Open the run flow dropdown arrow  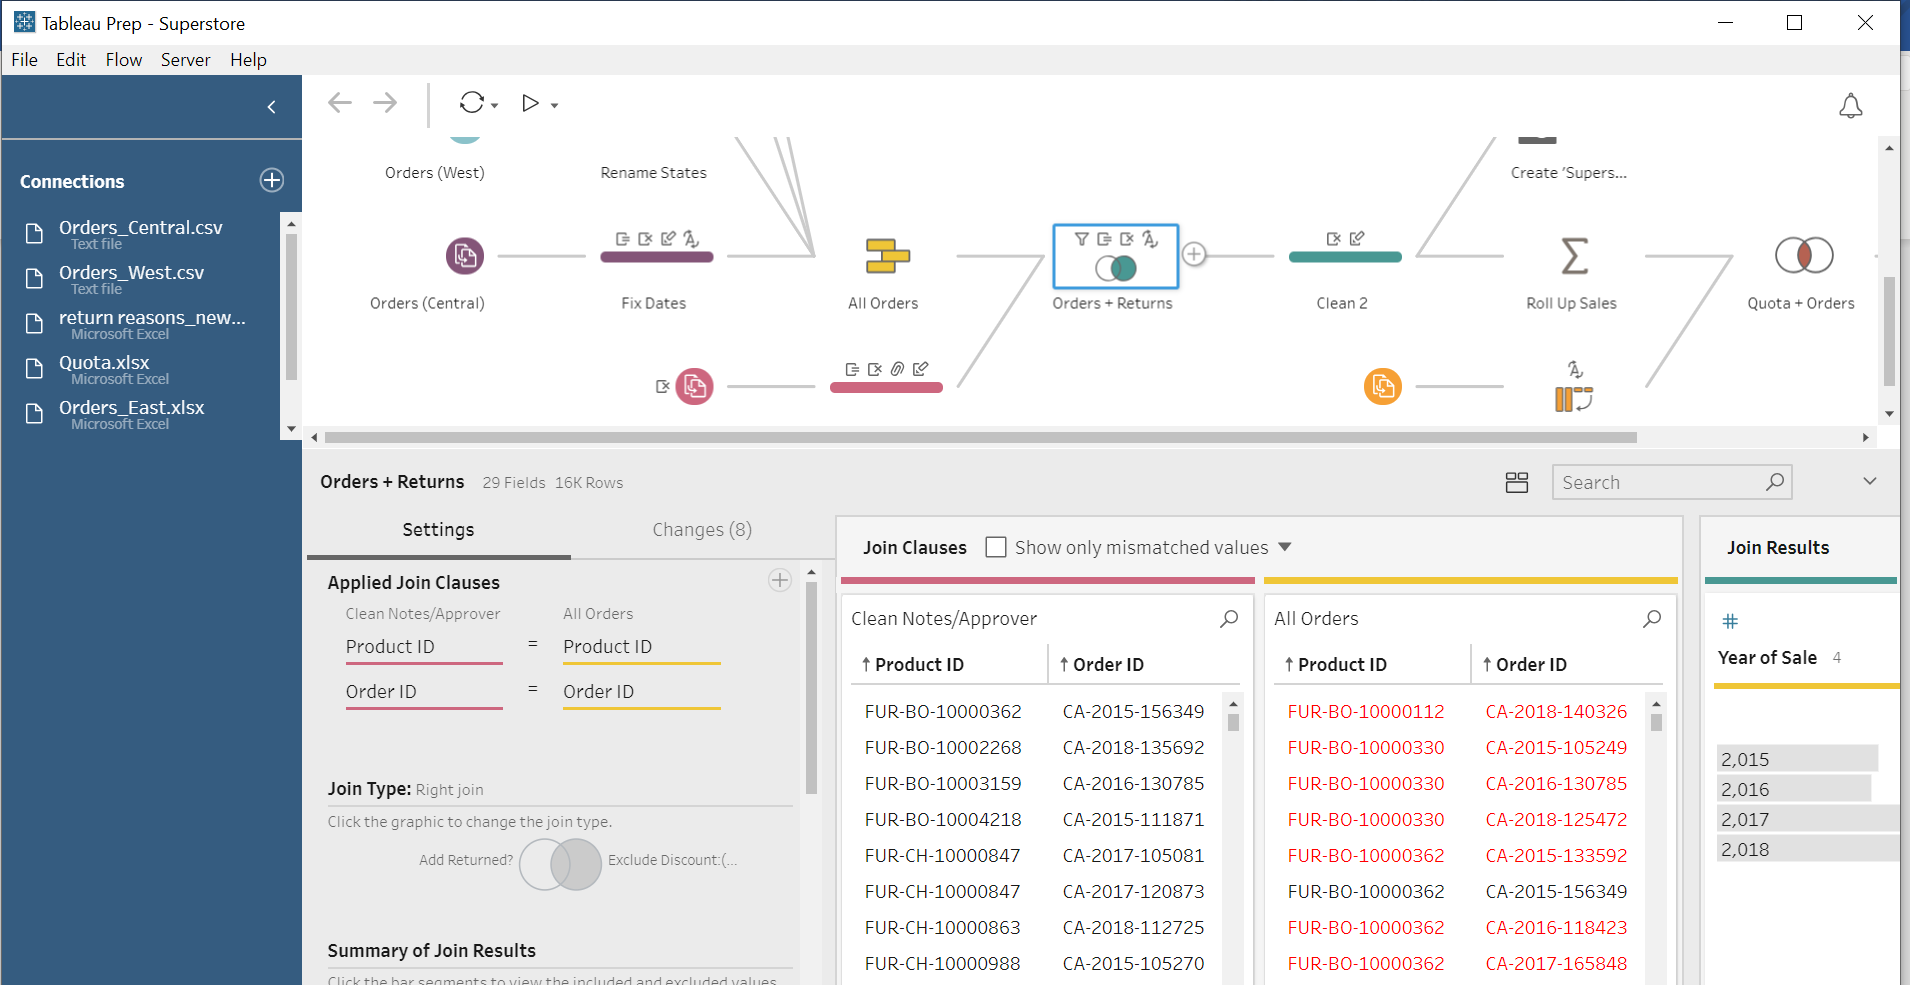[554, 105]
